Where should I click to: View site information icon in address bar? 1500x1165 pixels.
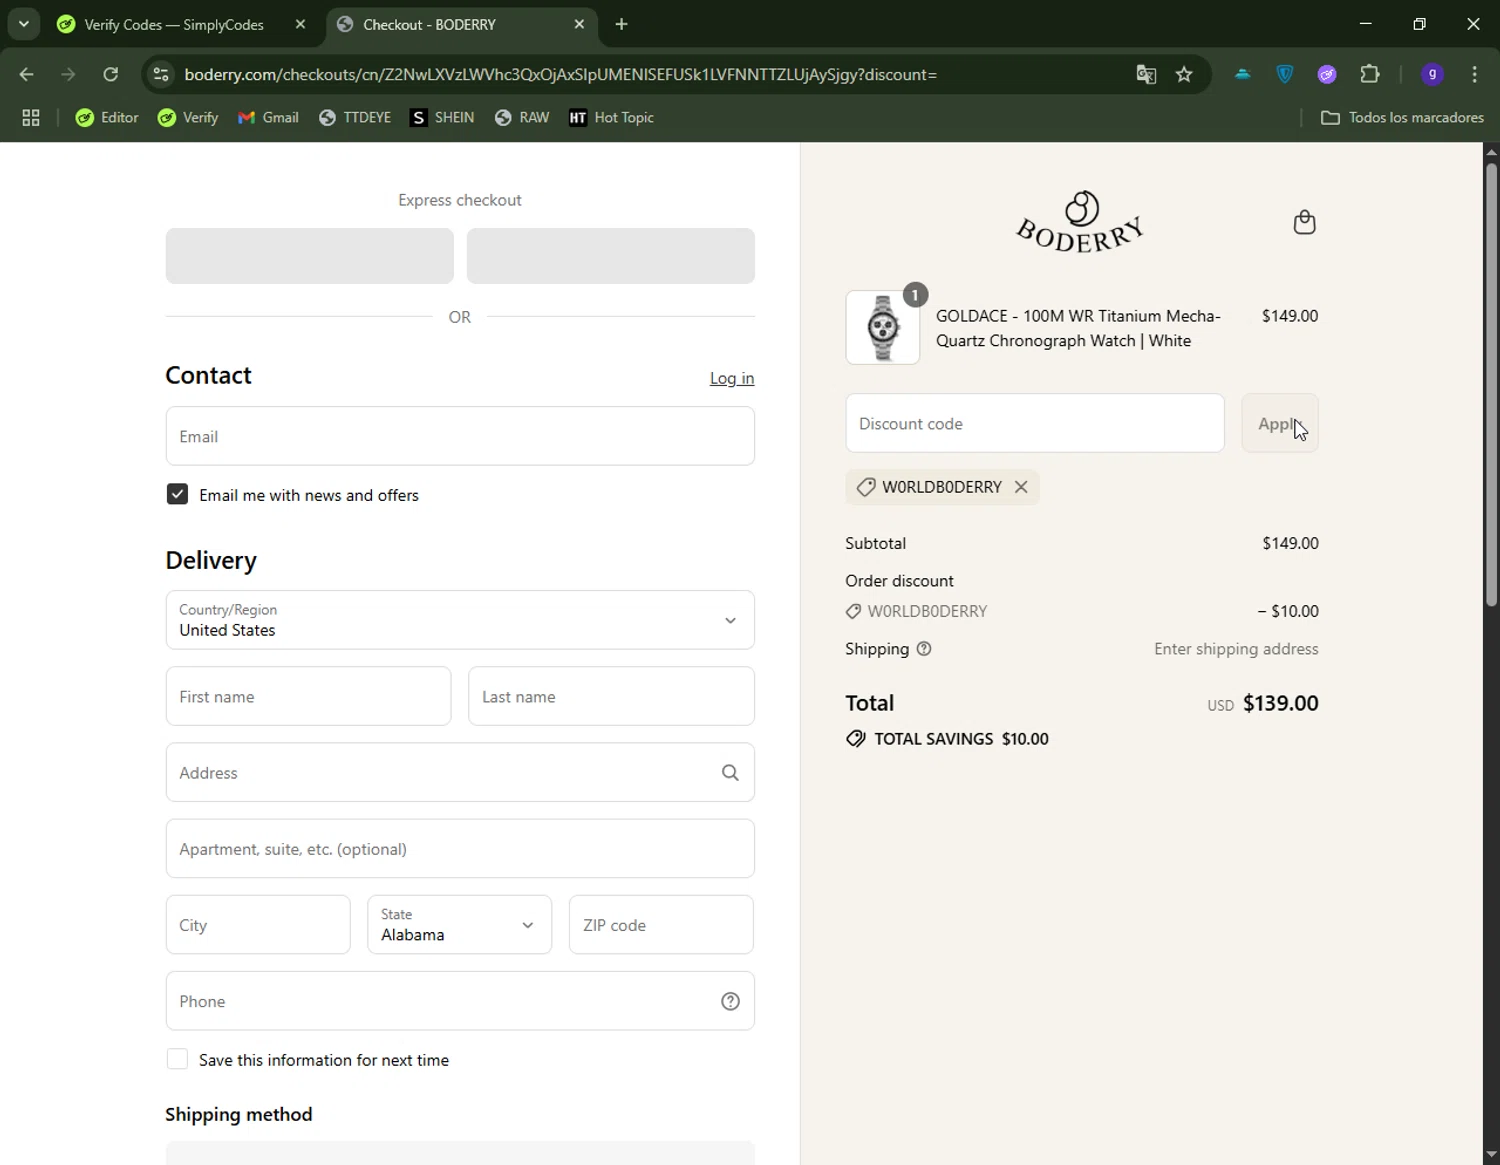[161, 74]
